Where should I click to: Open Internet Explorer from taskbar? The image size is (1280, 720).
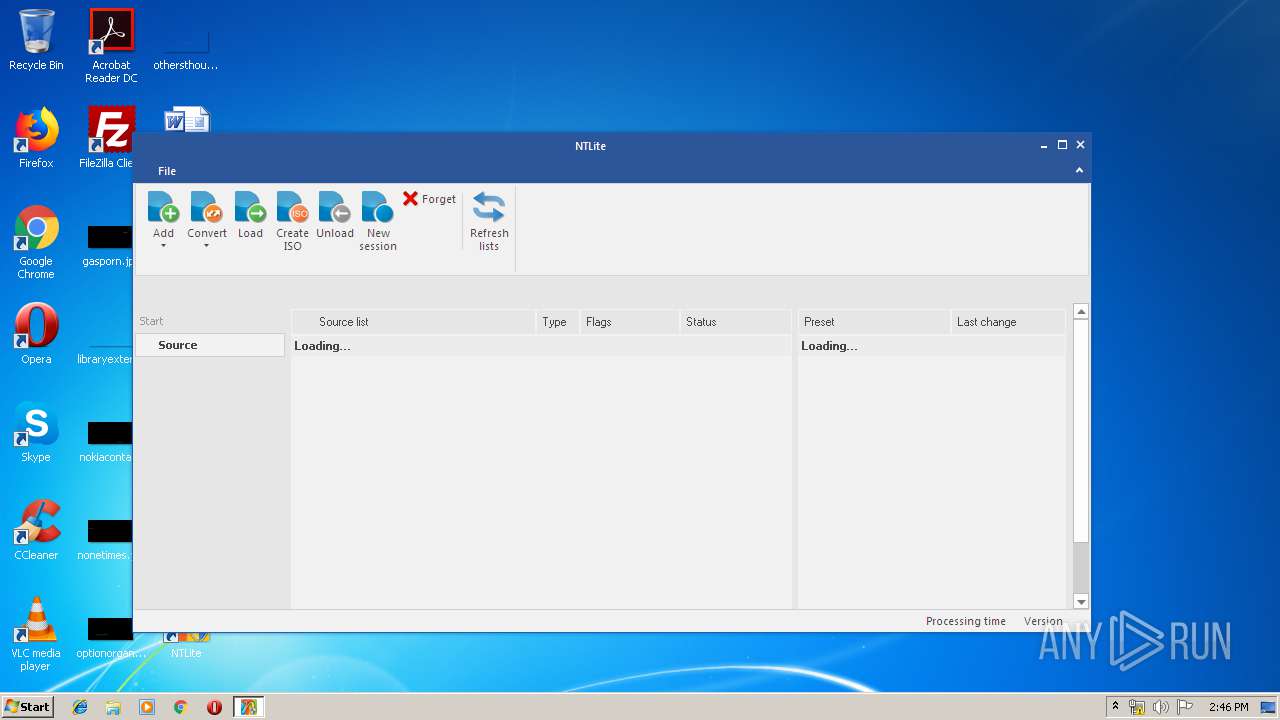click(80, 707)
